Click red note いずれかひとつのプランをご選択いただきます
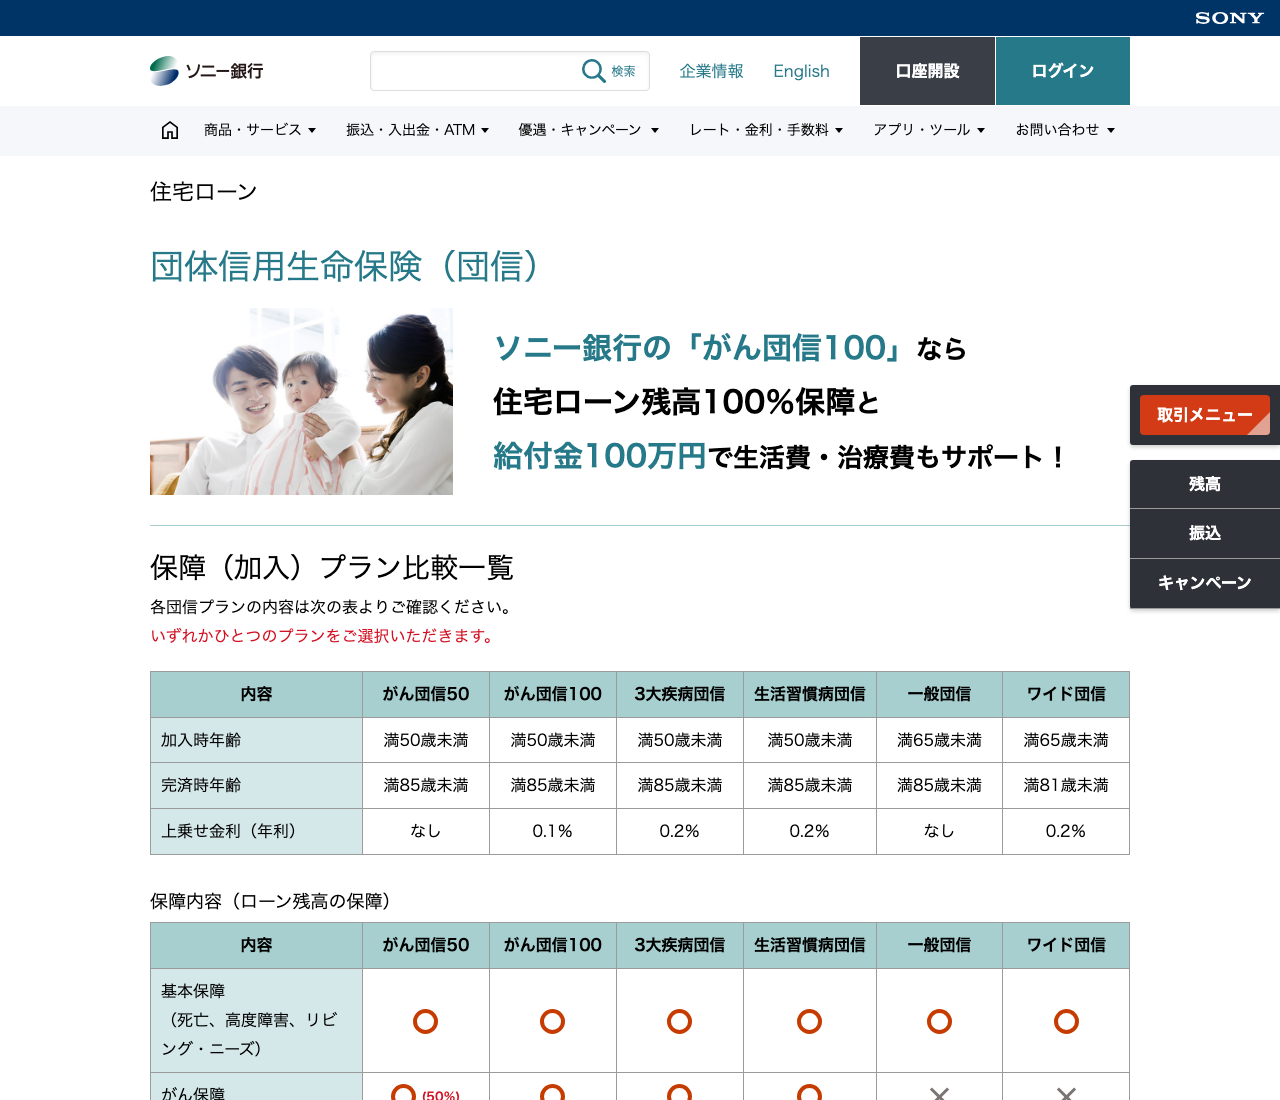 pyautogui.click(x=322, y=636)
